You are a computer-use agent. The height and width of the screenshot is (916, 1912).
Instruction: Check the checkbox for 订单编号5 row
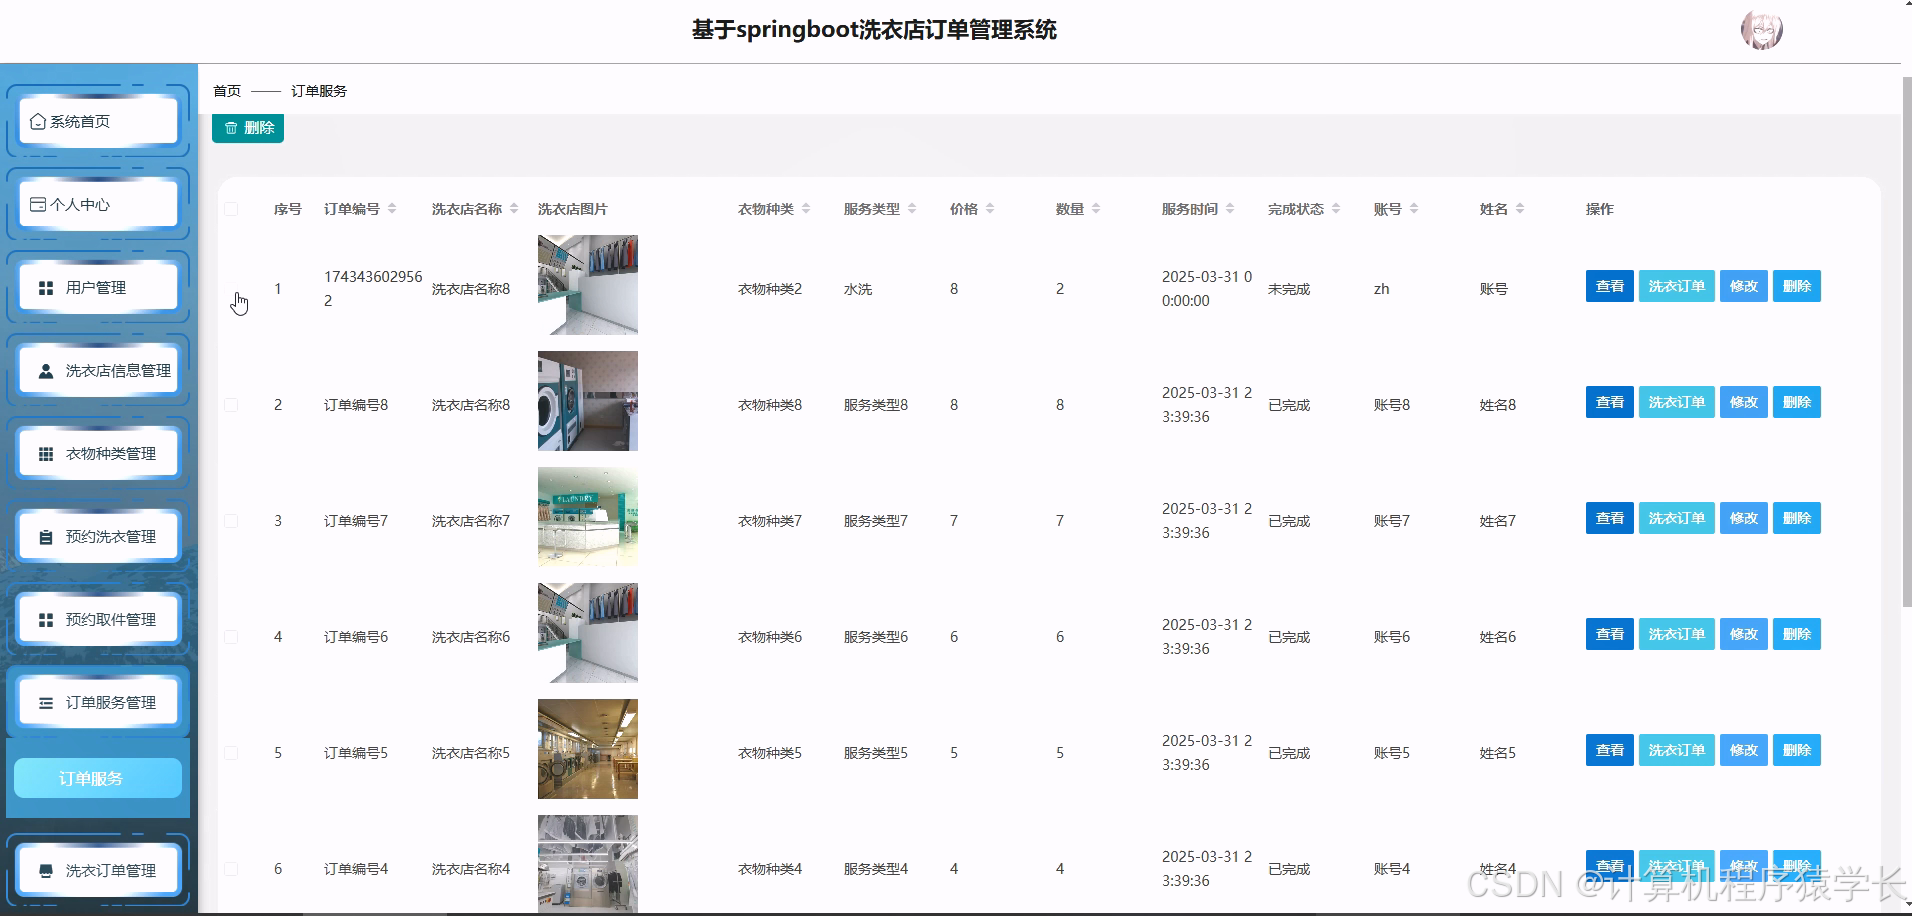pyautogui.click(x=231, y=753)
